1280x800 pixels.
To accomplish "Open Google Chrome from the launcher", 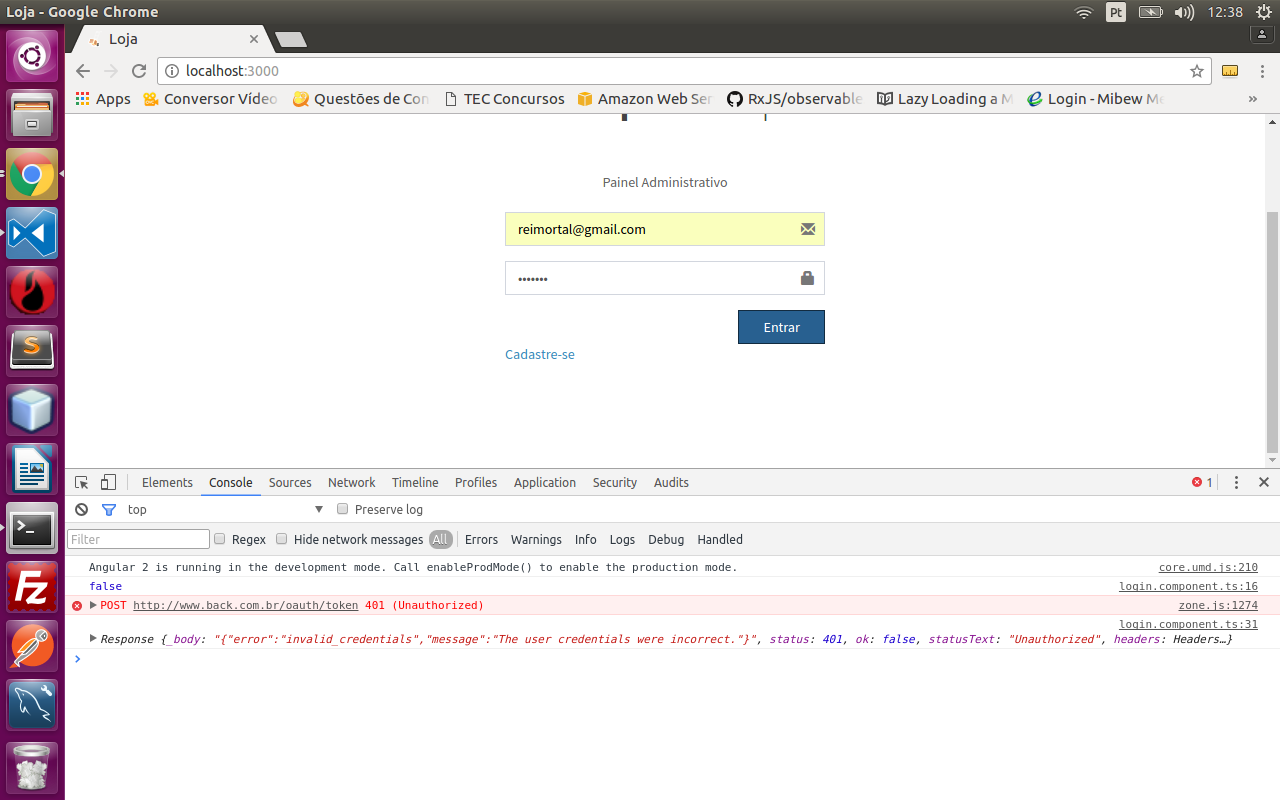I will point(32,174).
